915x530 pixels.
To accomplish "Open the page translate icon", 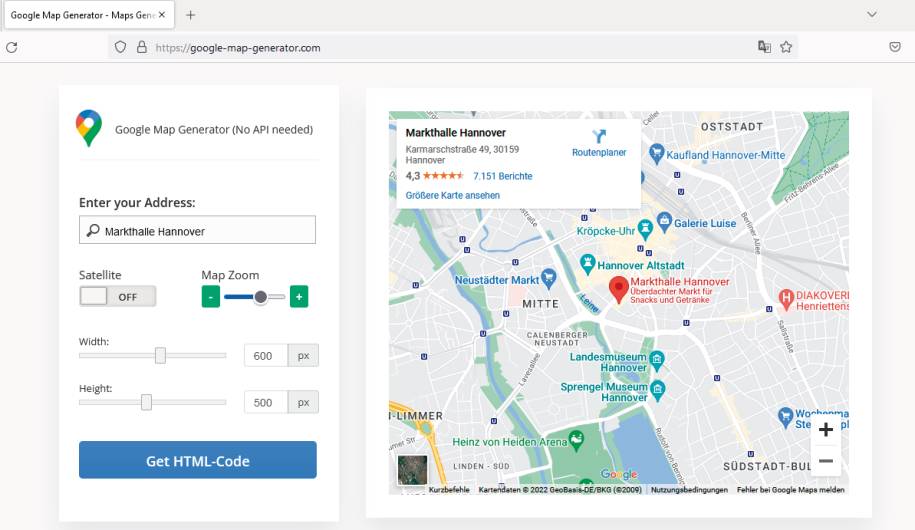I will [764, 47].
